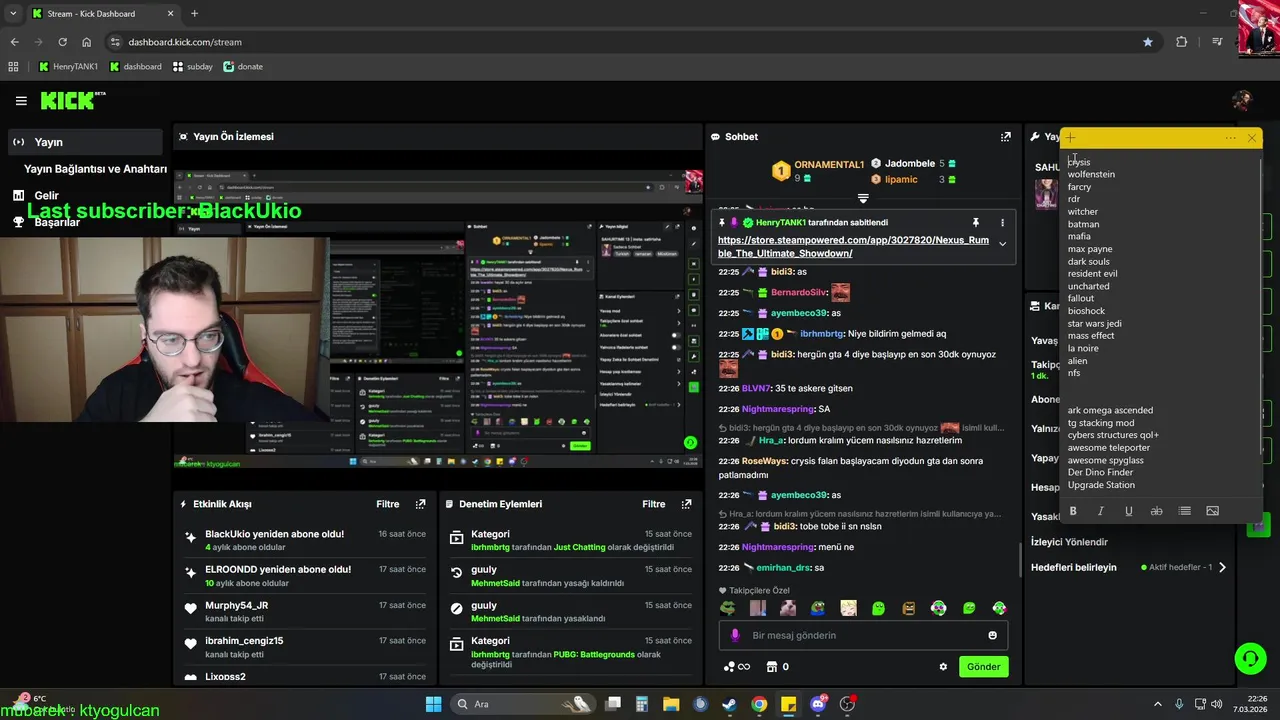Image resolution: width=1280 pixels, height=720 pixels.
Task: Open chat settings gear
Action: 942,667
